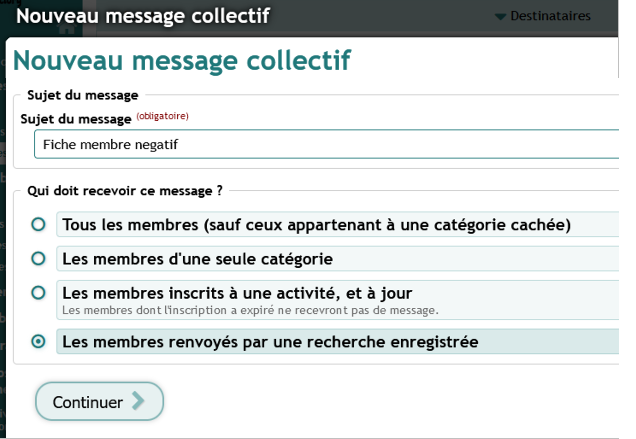Click the 'Qui doit recevoir ce message ?' legend
This screenshot has width=636, height=439.
coord(124,189)
